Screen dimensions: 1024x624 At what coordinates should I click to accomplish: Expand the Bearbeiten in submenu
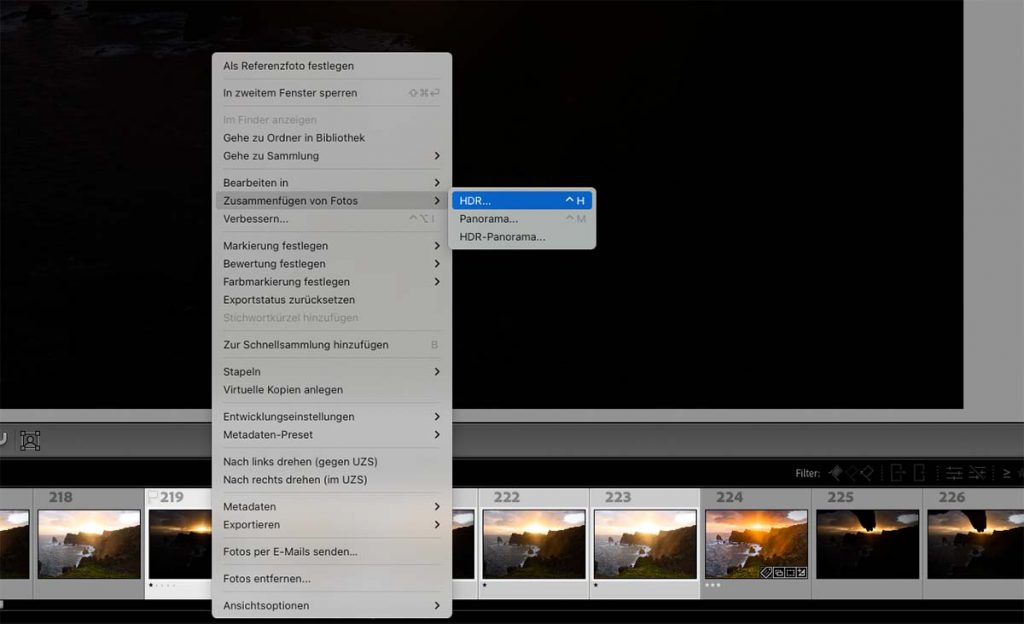point(330,183)
